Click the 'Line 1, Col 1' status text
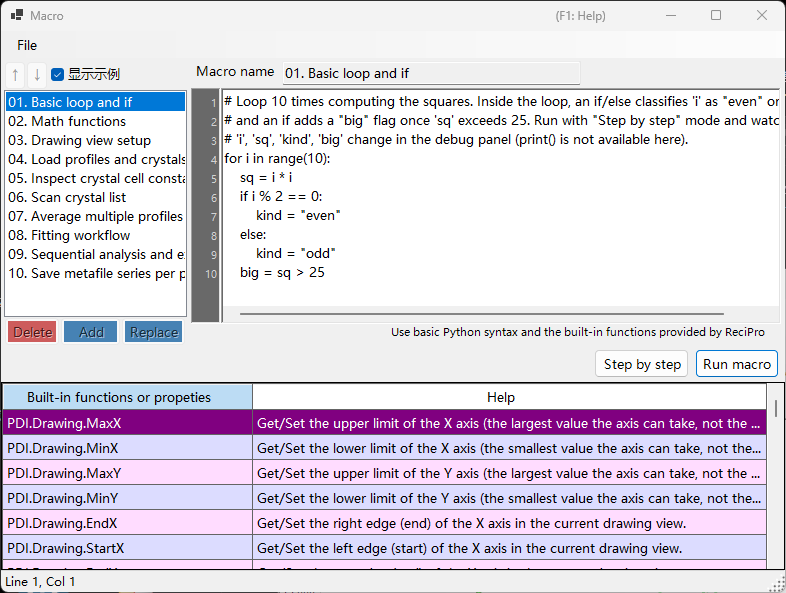Viewport: 786px width, 593px height. [40, 582]
